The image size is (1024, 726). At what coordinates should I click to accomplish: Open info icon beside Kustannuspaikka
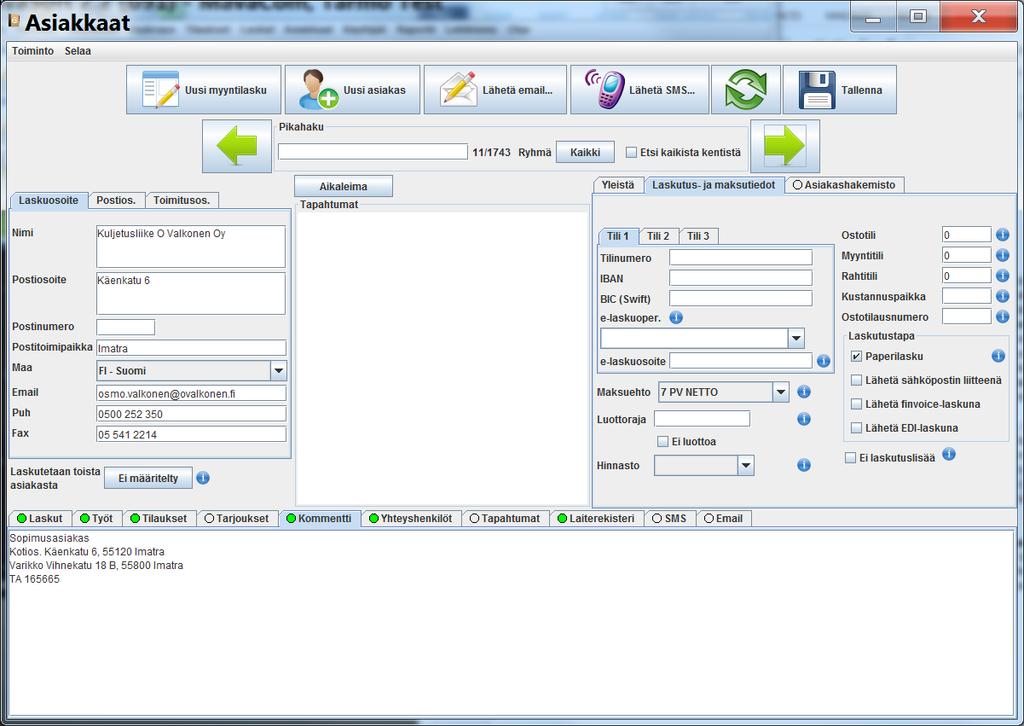point(1002,296)
